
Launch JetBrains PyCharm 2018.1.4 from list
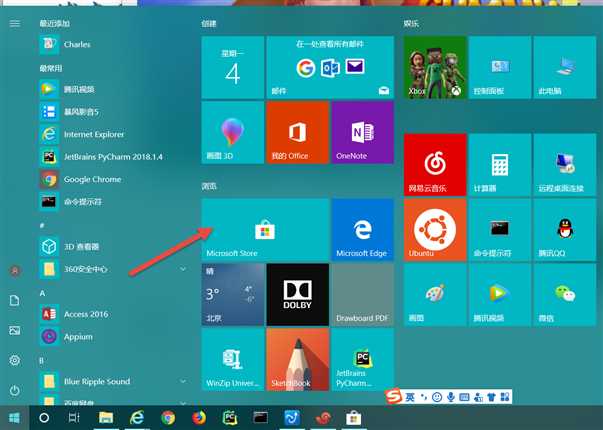[x=113, y=157]
